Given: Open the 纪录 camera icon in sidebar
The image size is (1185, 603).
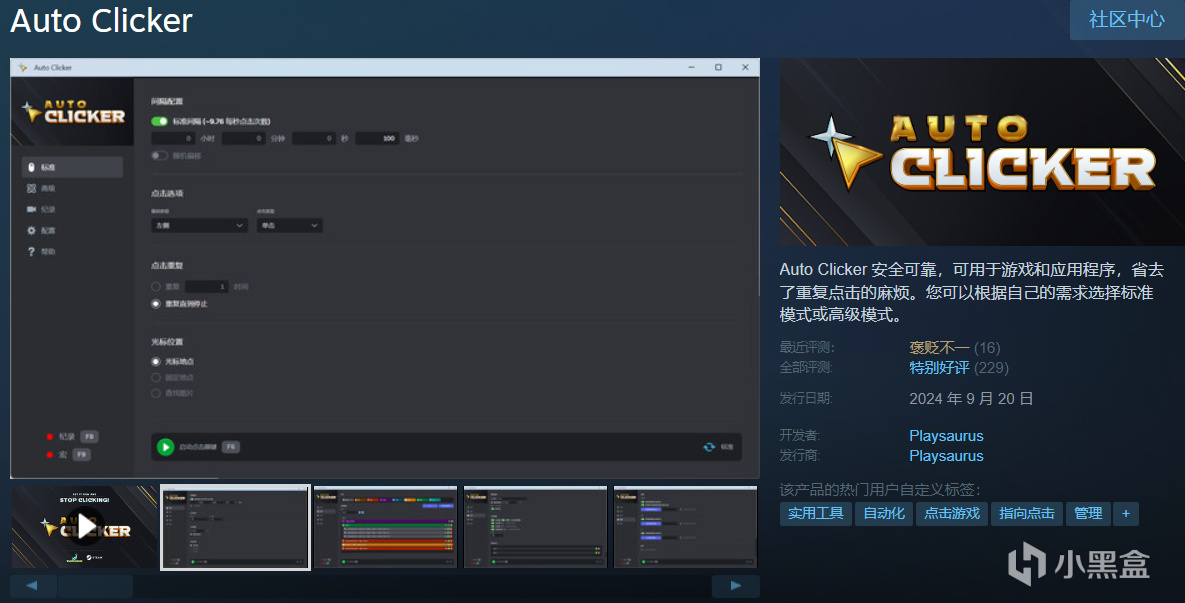Looking at the screenshot, I should click(31, 209).
